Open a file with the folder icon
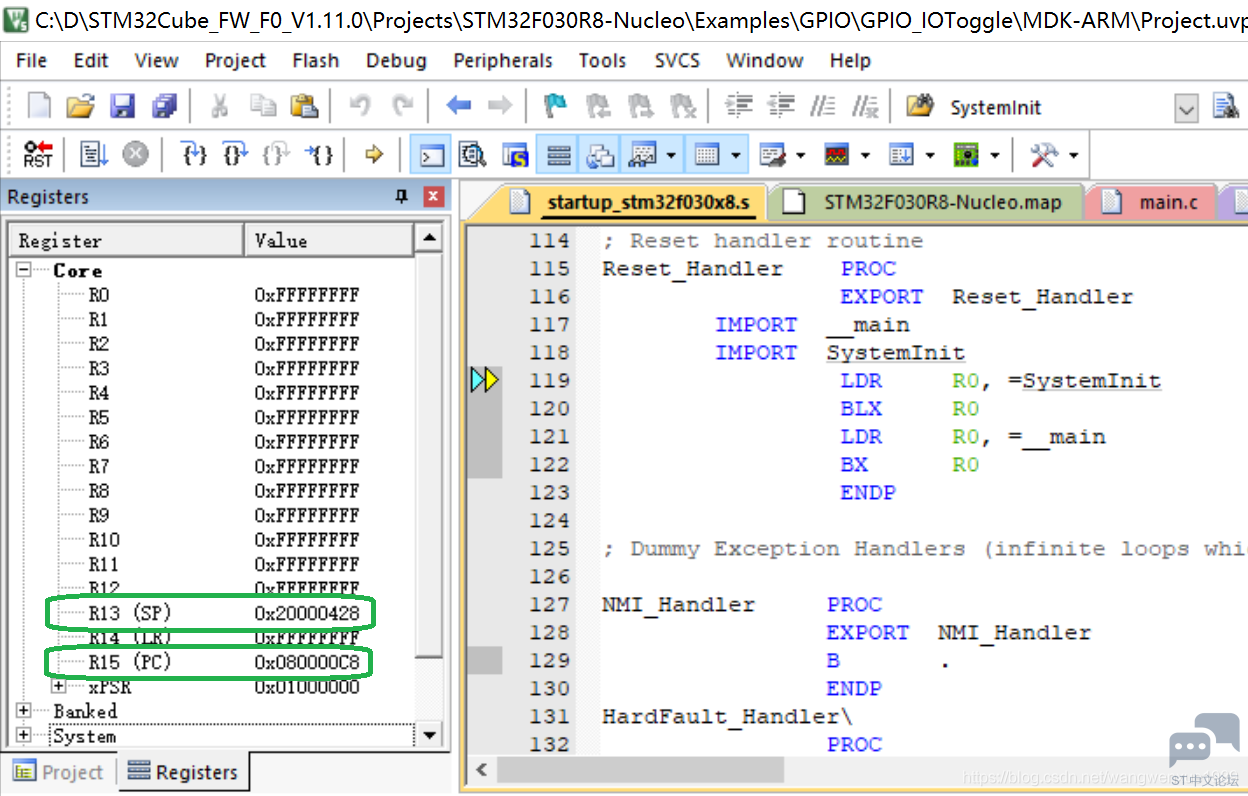Image resolution: width=1248 pixels, height=796 pixels. (80, 106)
